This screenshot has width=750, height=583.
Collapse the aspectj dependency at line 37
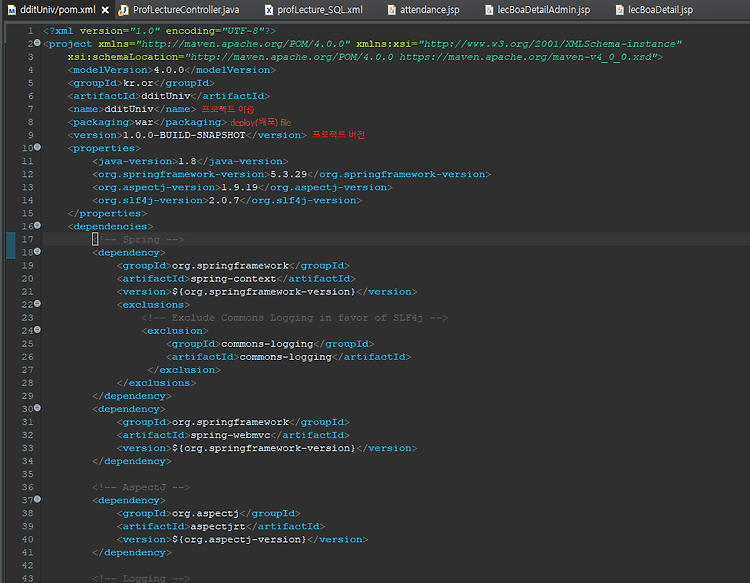tap(37, 499)
